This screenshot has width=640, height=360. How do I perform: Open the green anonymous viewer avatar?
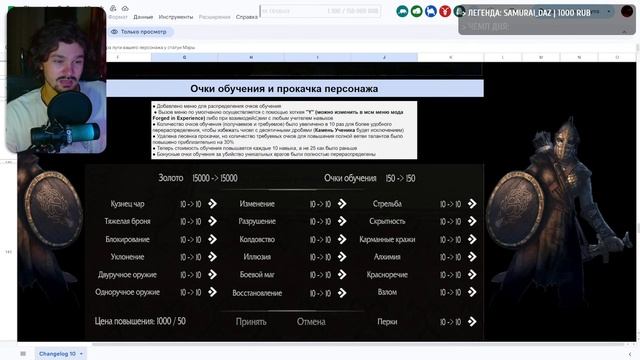coord(416,11)
